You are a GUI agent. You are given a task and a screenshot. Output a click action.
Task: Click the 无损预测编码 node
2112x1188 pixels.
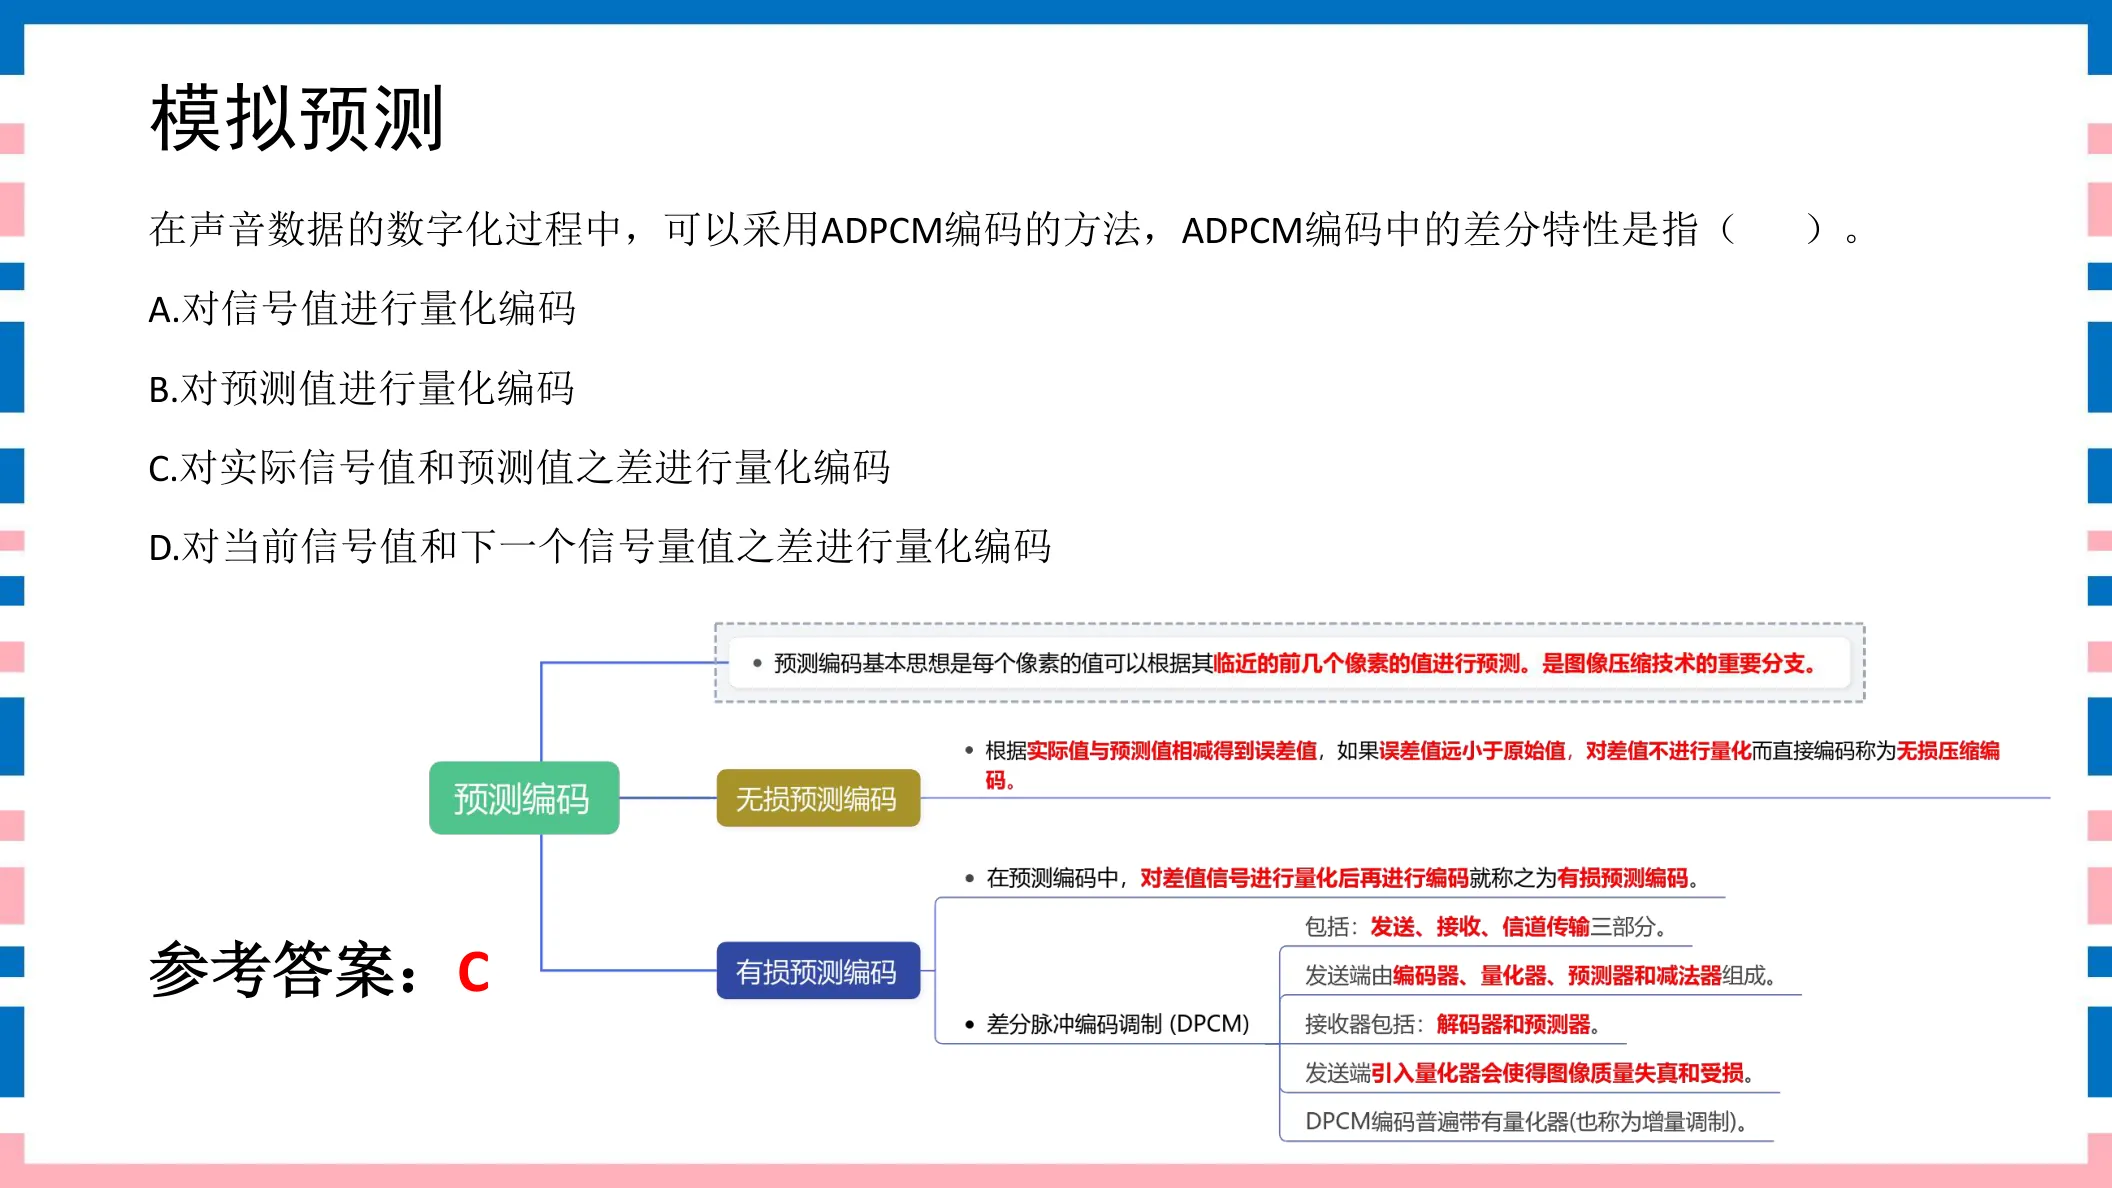[x=818, y=798]
